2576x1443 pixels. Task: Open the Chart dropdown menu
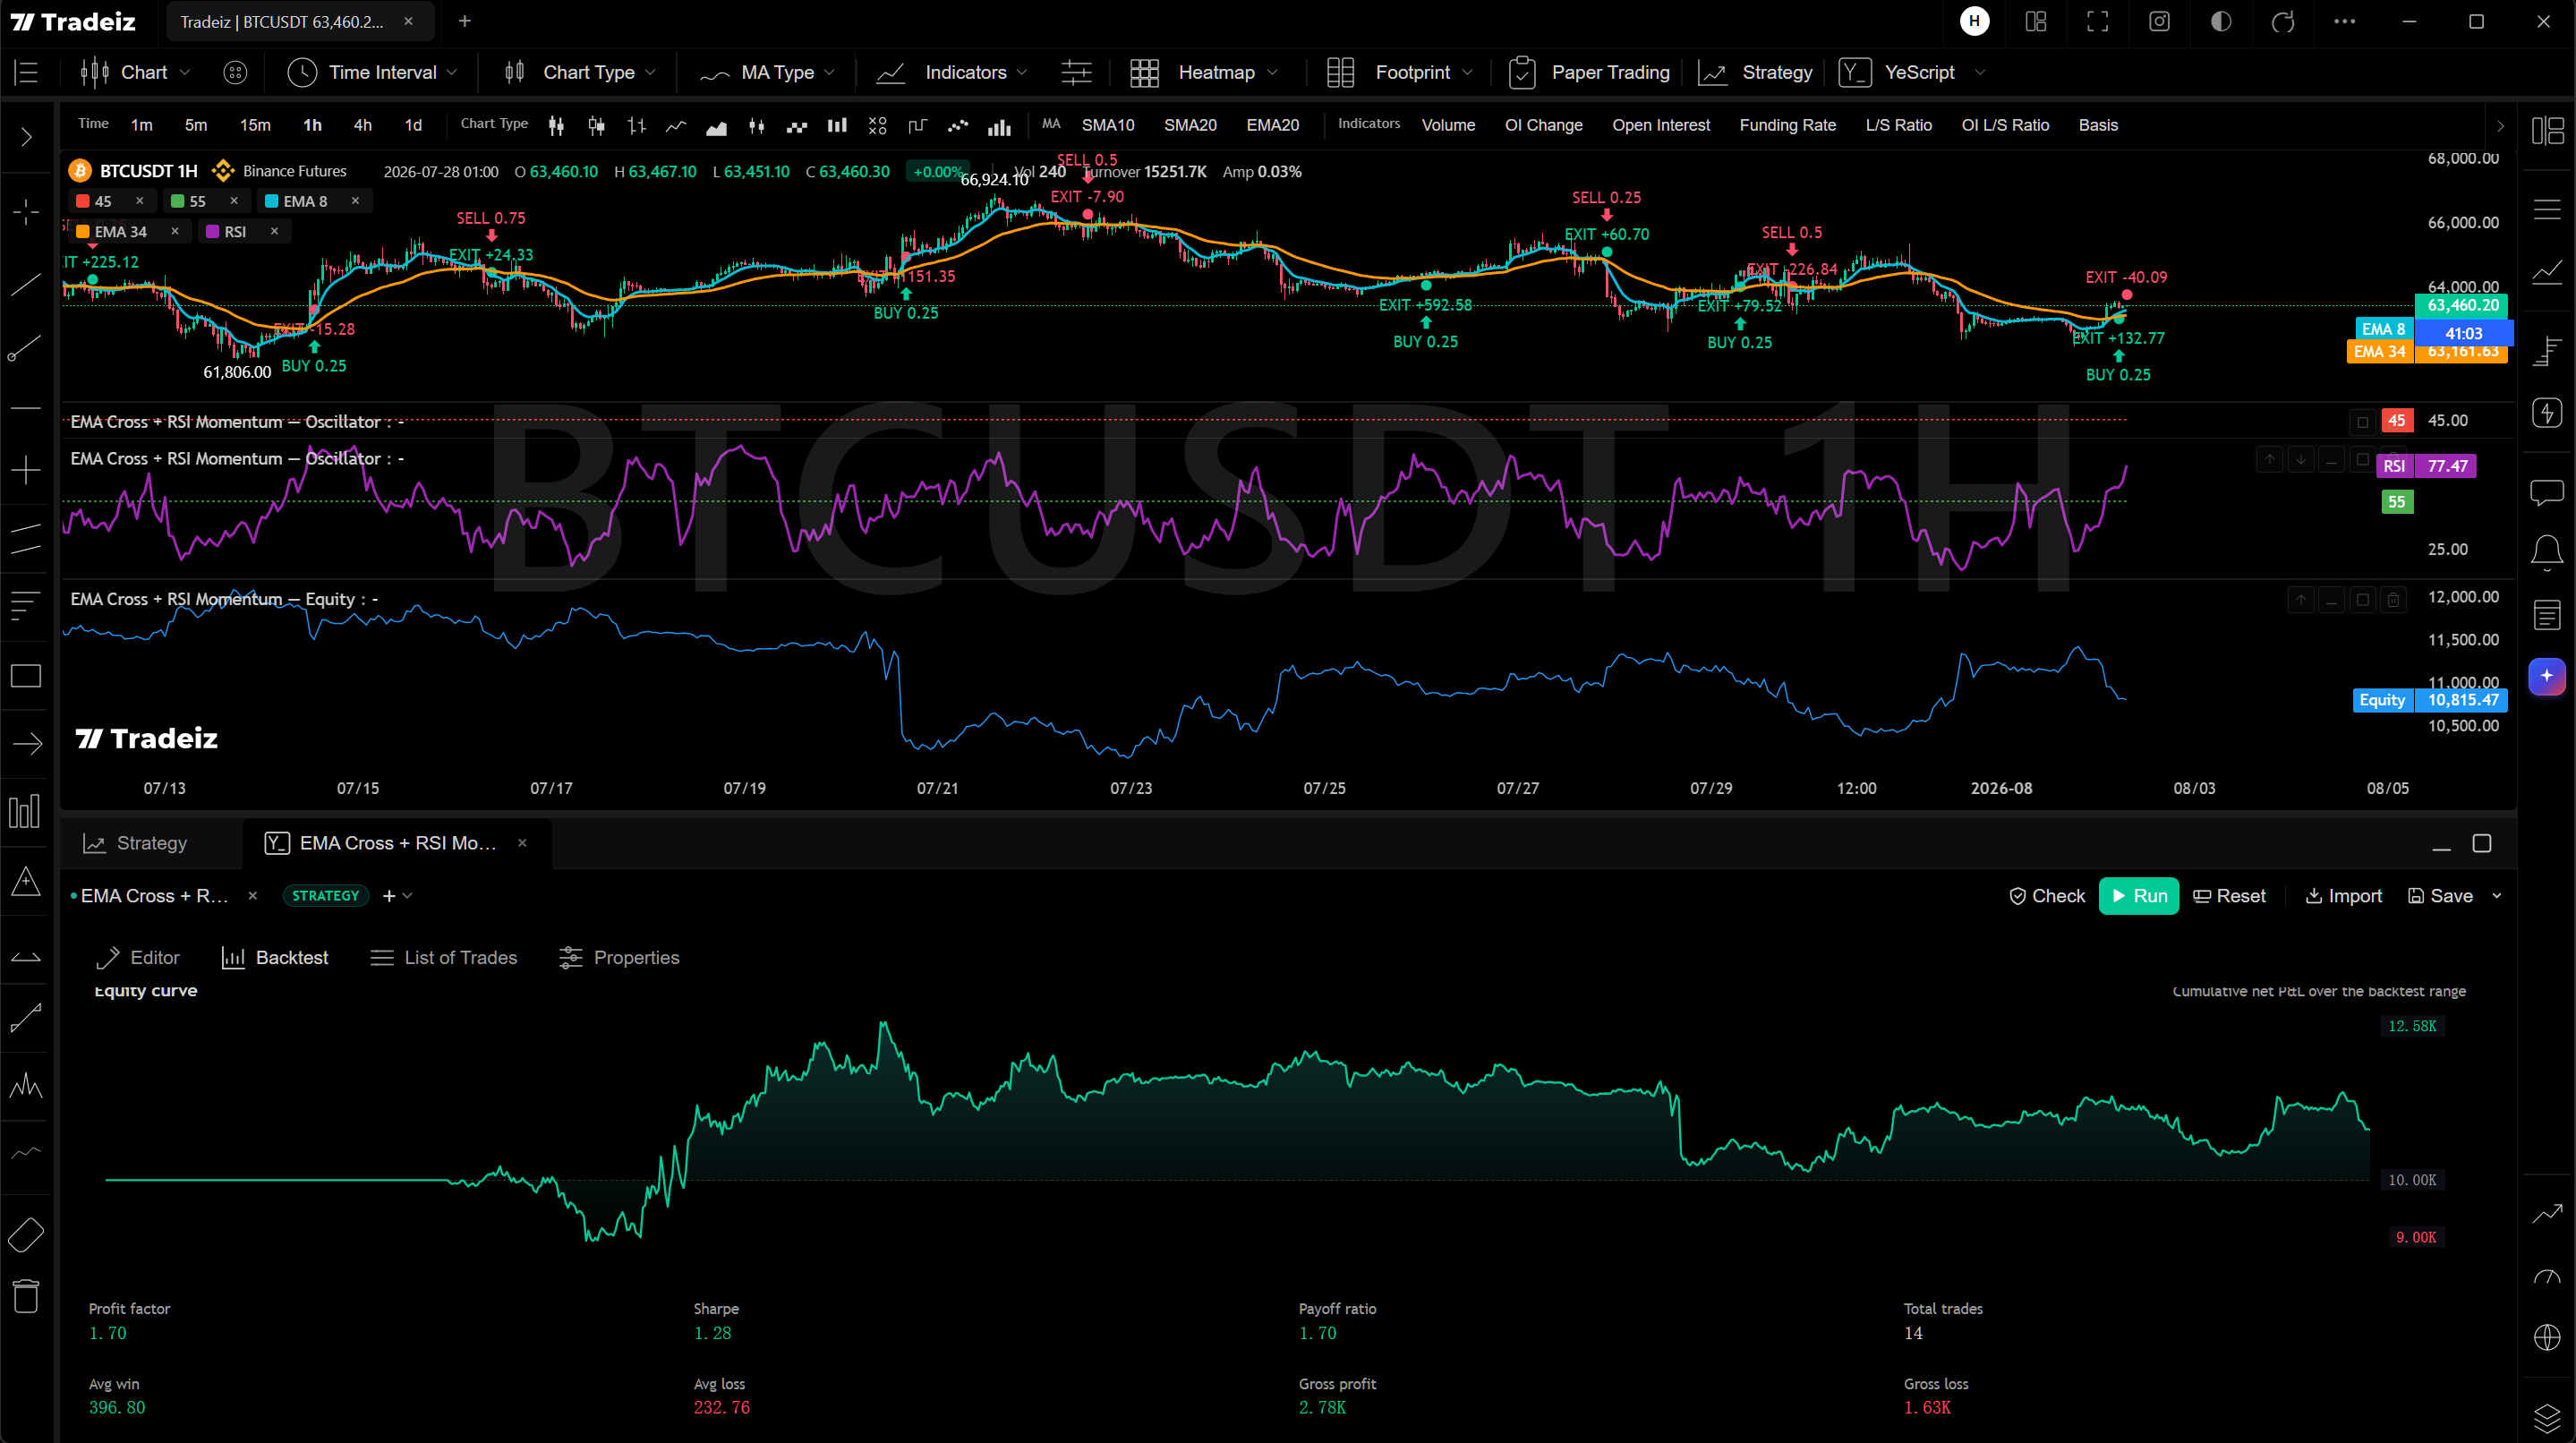click(135, 72)
